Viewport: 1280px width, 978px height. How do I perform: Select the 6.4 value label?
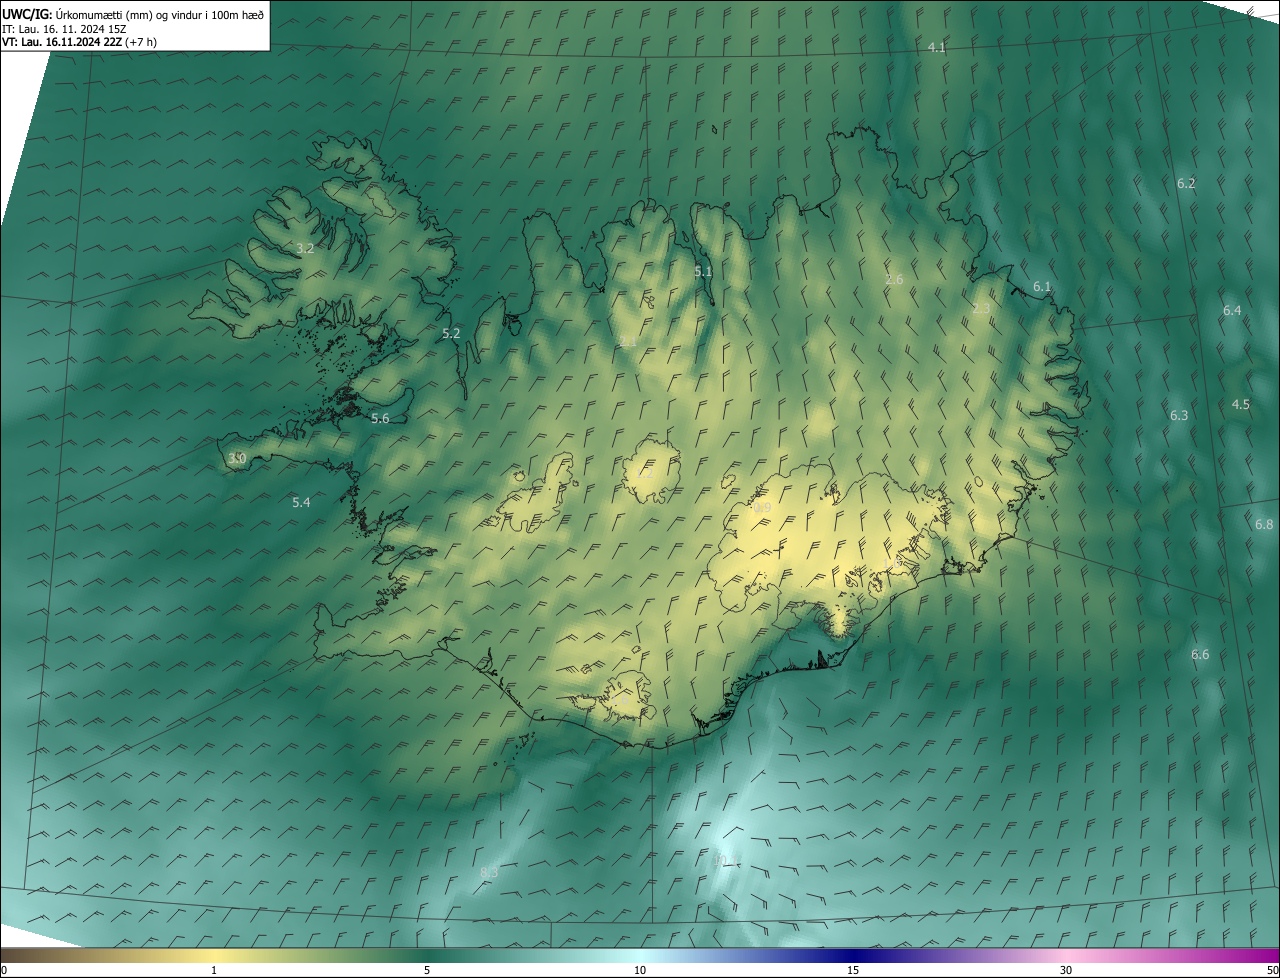[1232, 310]
